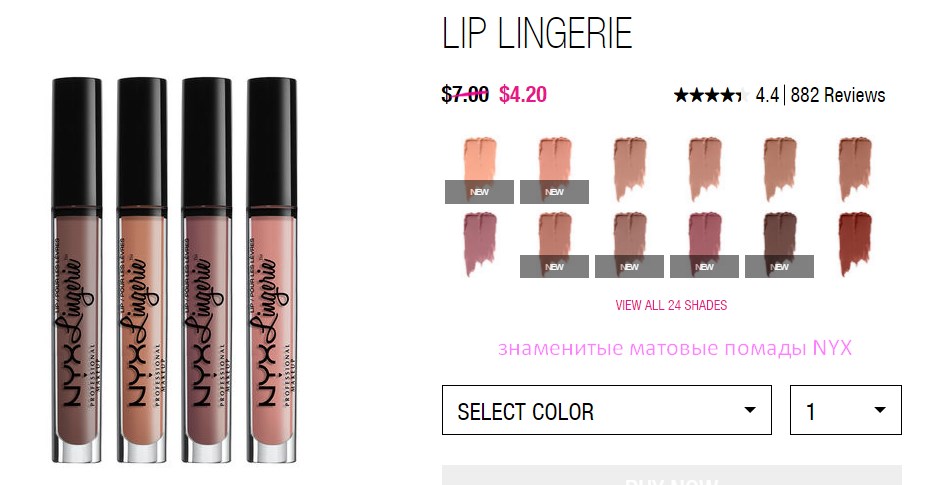Click the rightmost pink lipgloss tube image
Screen dimensions: 951x485
pos(272,270)
